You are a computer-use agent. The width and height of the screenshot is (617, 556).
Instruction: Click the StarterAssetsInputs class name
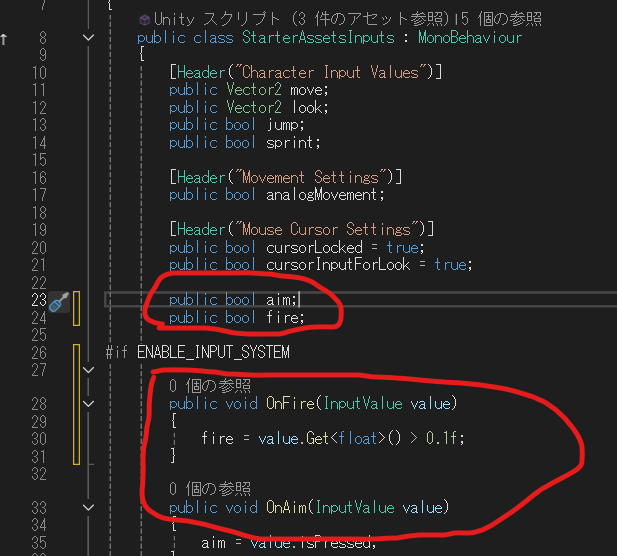click(x=318, y=38)
